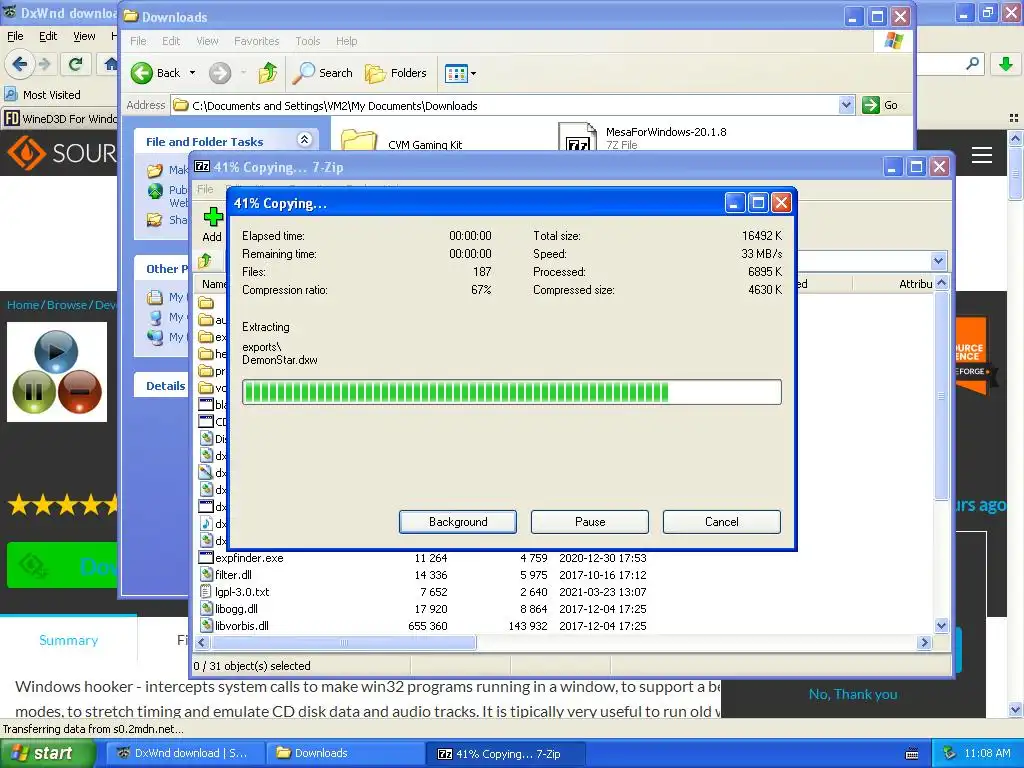1024x768 pixels.
Task: Open Favorites menu in Downloads window
Action: coord(257,41)
